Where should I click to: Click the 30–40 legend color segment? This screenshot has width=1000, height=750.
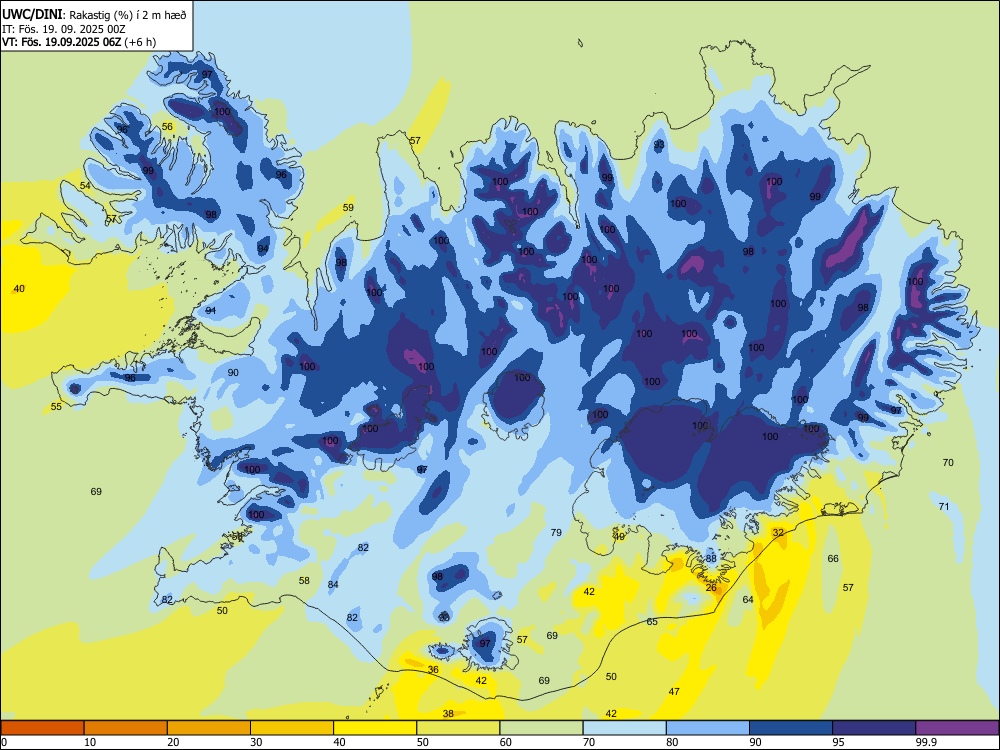click(x=292, y=728)
